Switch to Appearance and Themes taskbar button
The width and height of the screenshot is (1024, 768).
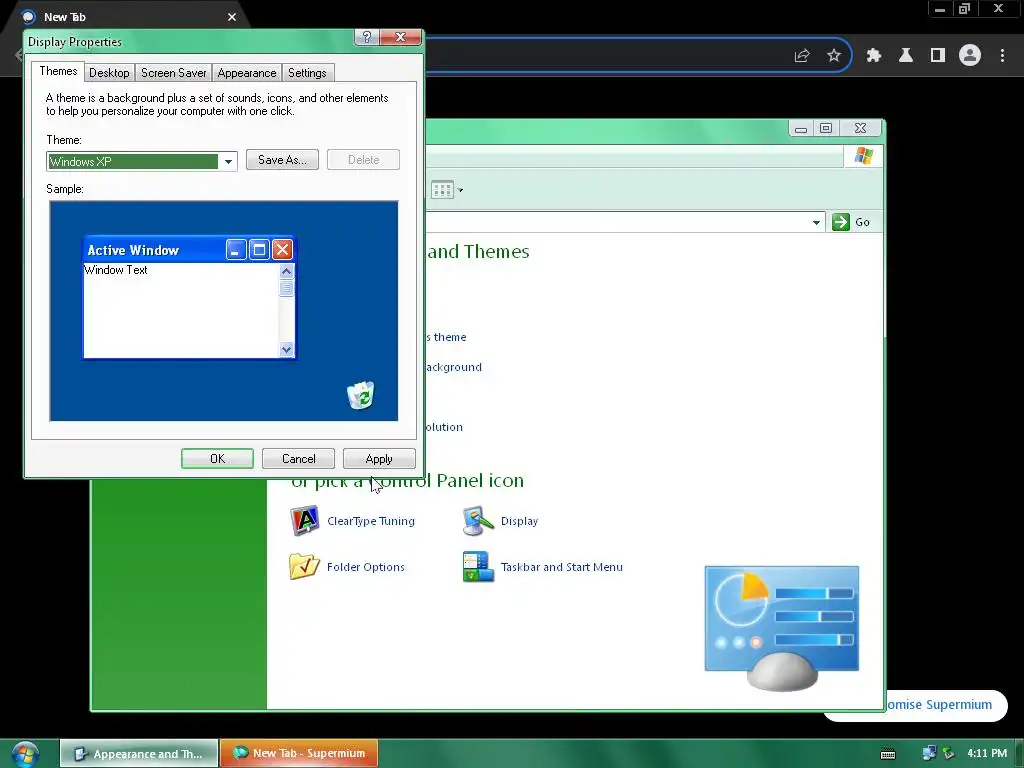tap(139, 754)
